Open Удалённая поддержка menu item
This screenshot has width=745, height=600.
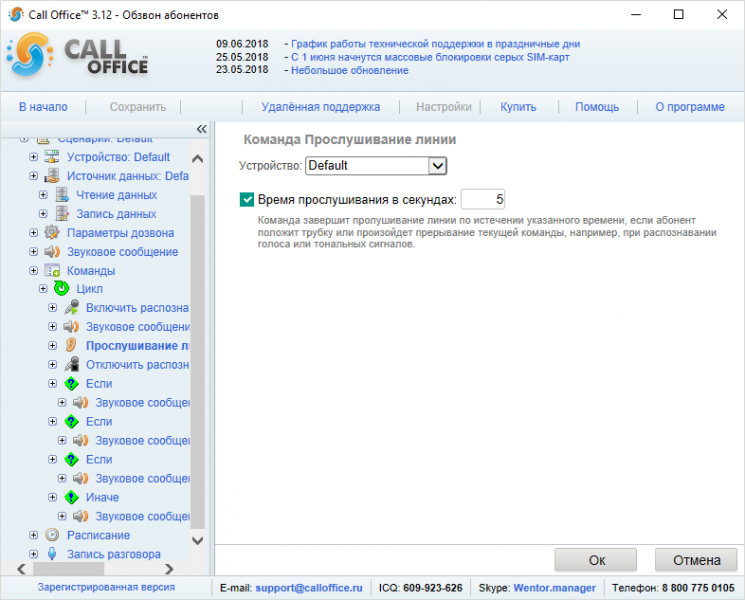pyautogui.click(x=321, y=107)
